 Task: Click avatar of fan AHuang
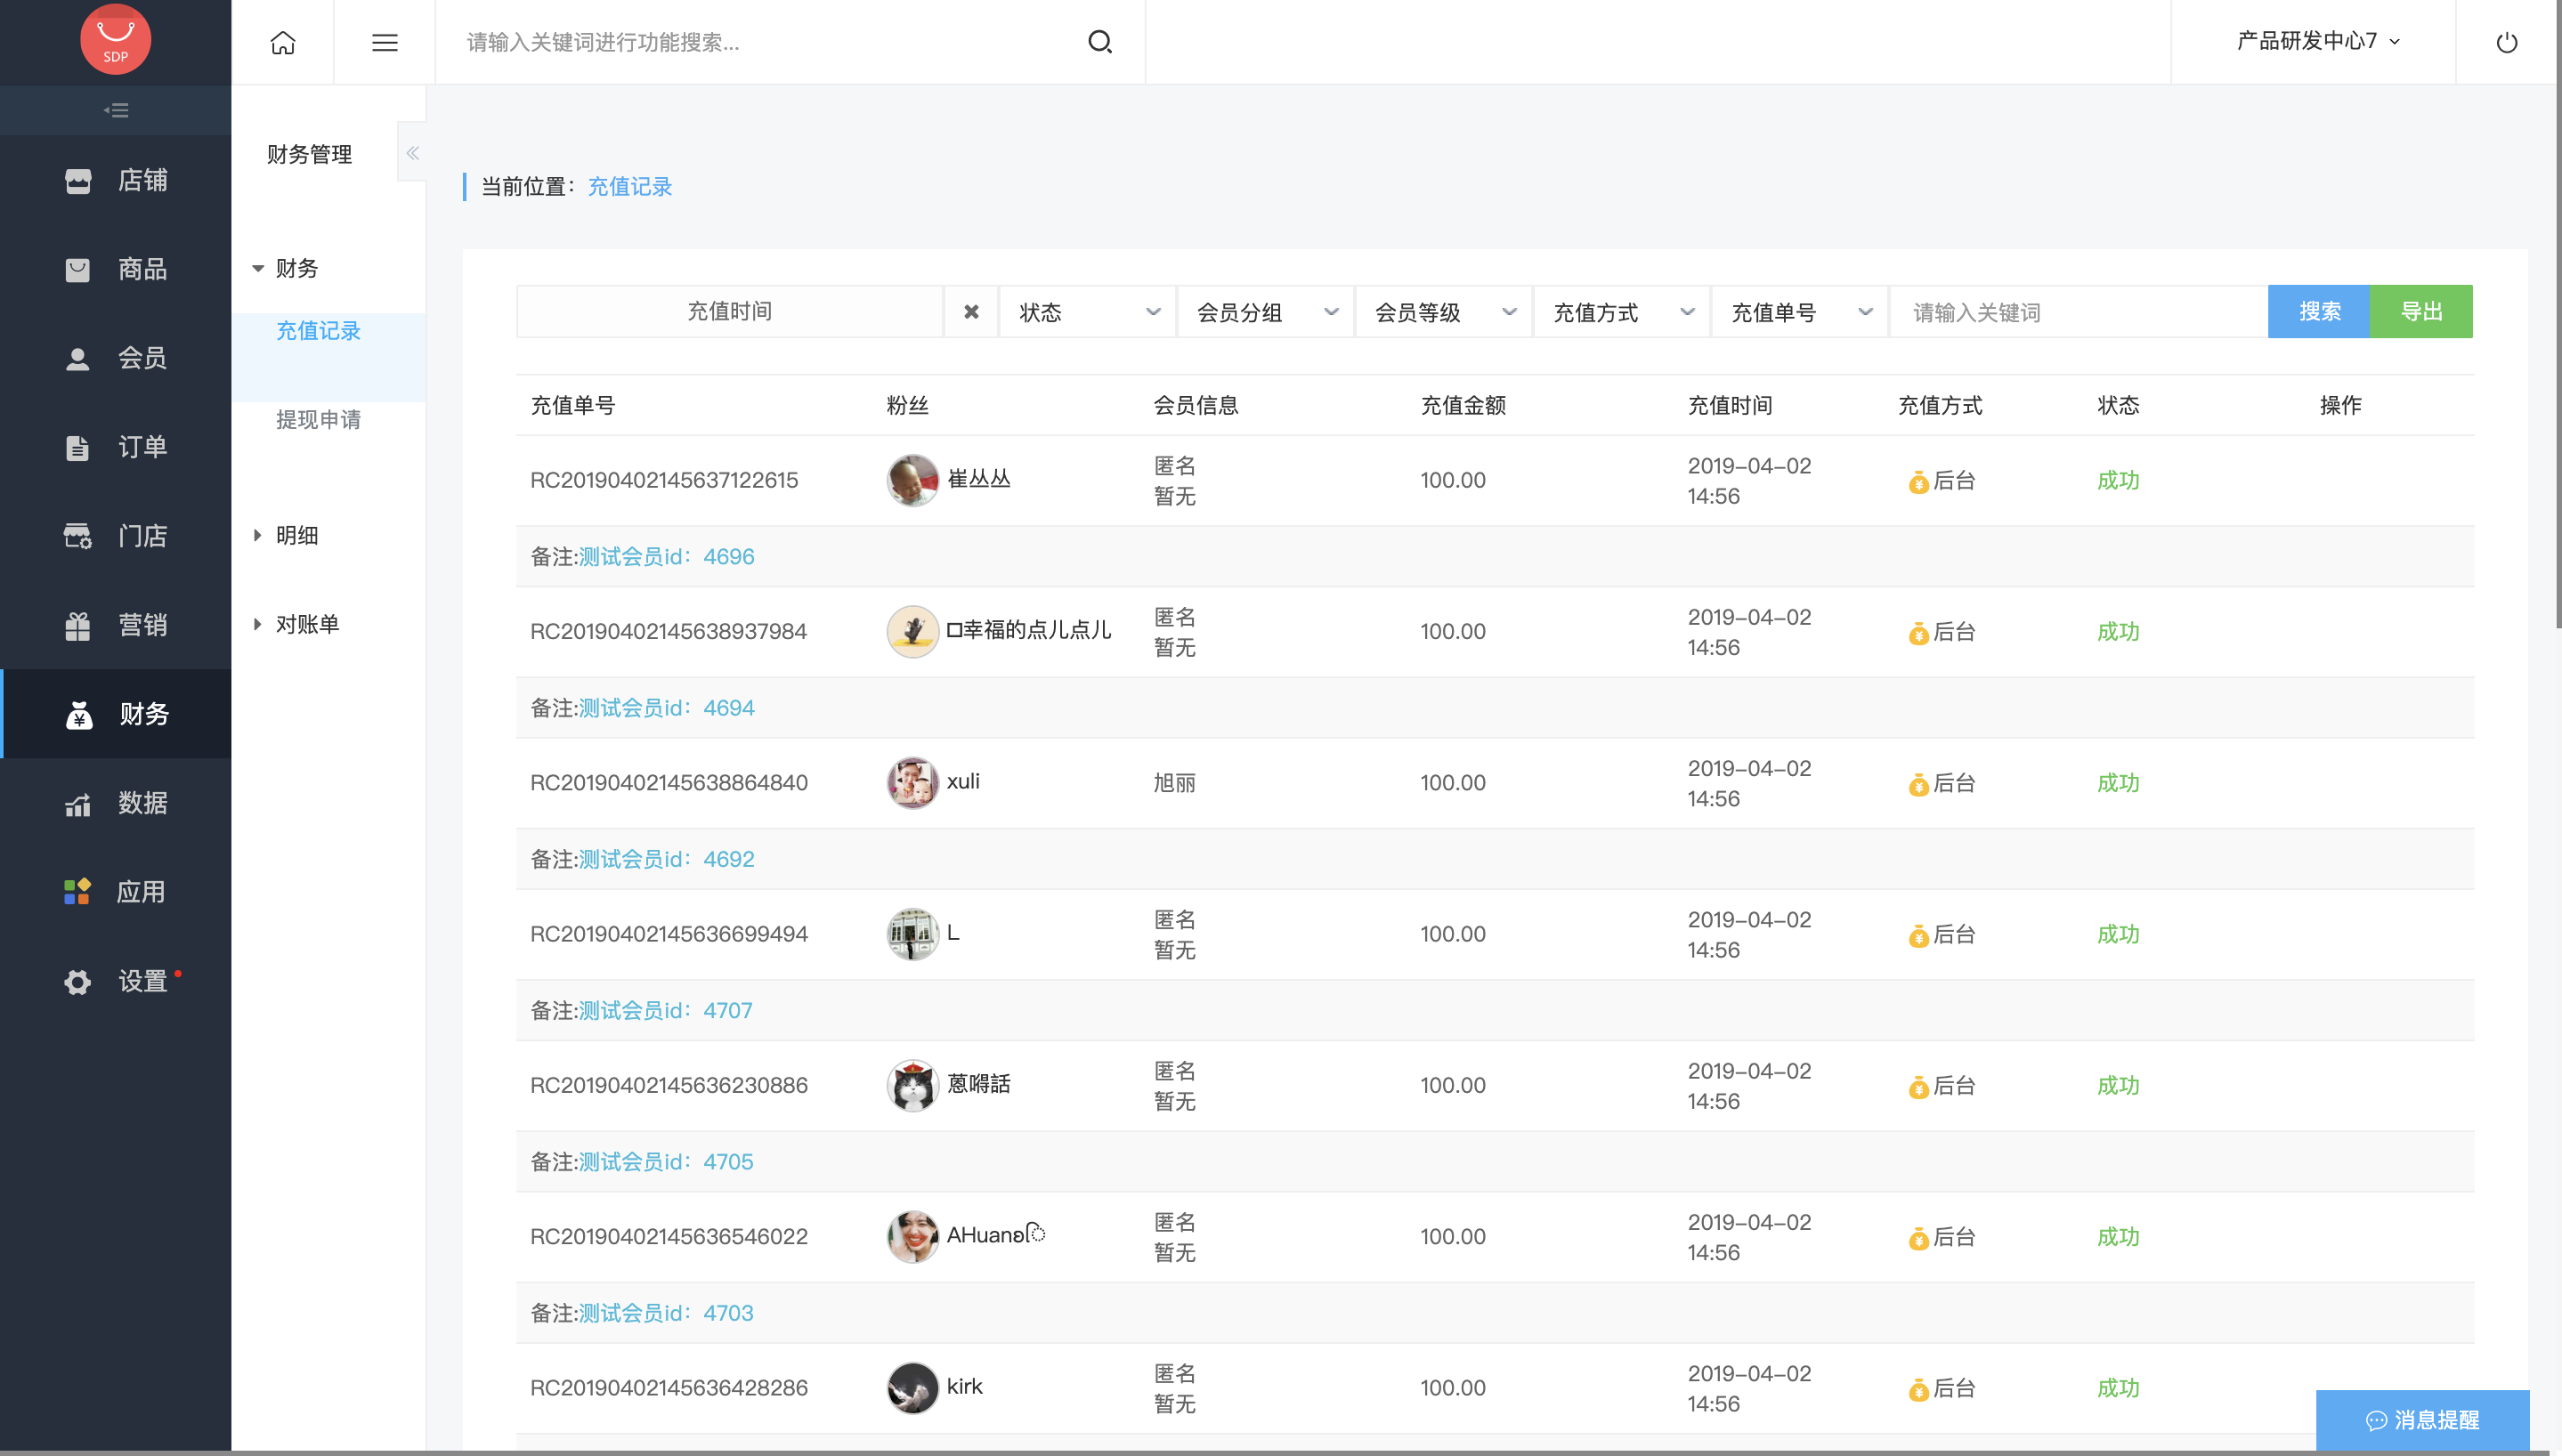pyautogui.click(x=912, y=1237)
